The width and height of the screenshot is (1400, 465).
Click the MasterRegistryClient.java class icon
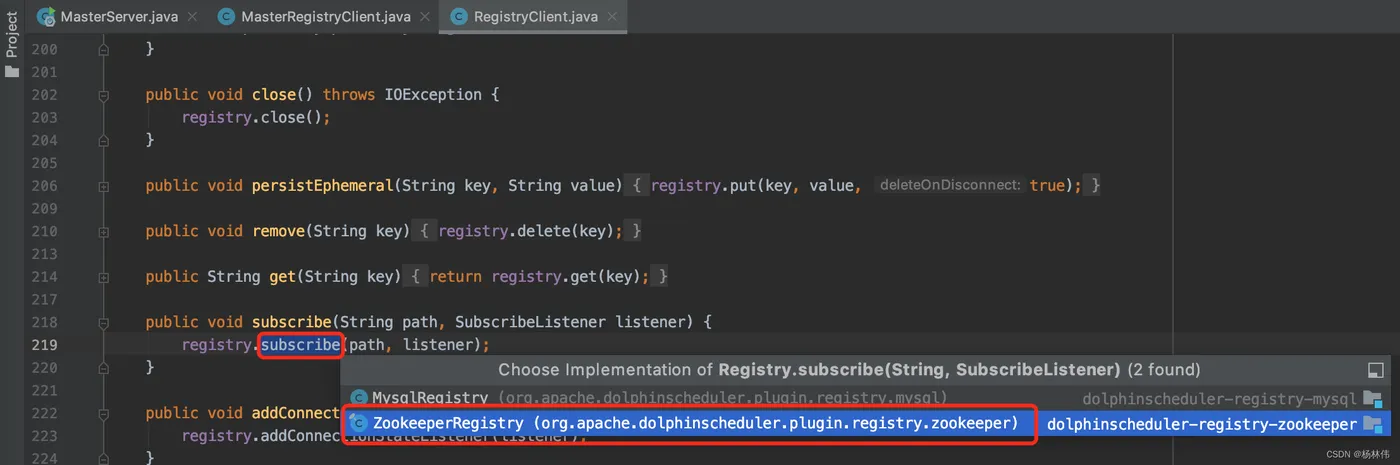[x=227, y=17]
